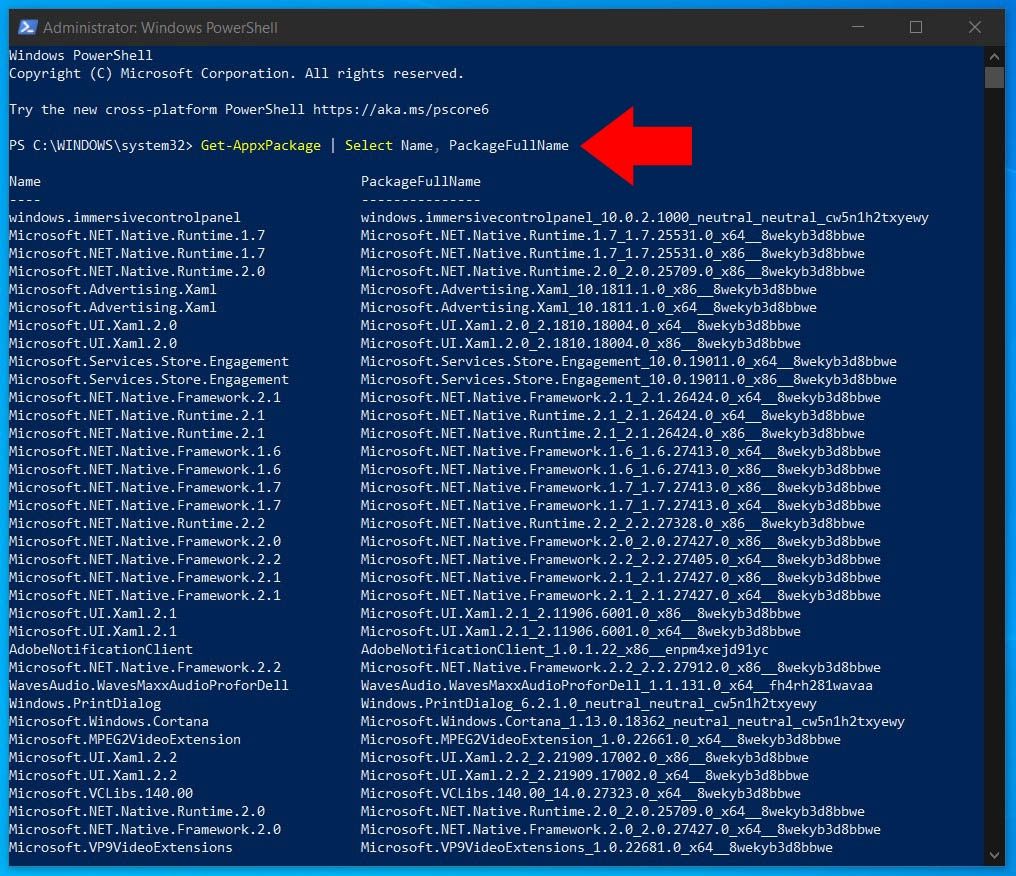Click Microsoft.NET.Native.Framework.2.0_2.0.27427.0_x86 full name

point(621,542)
